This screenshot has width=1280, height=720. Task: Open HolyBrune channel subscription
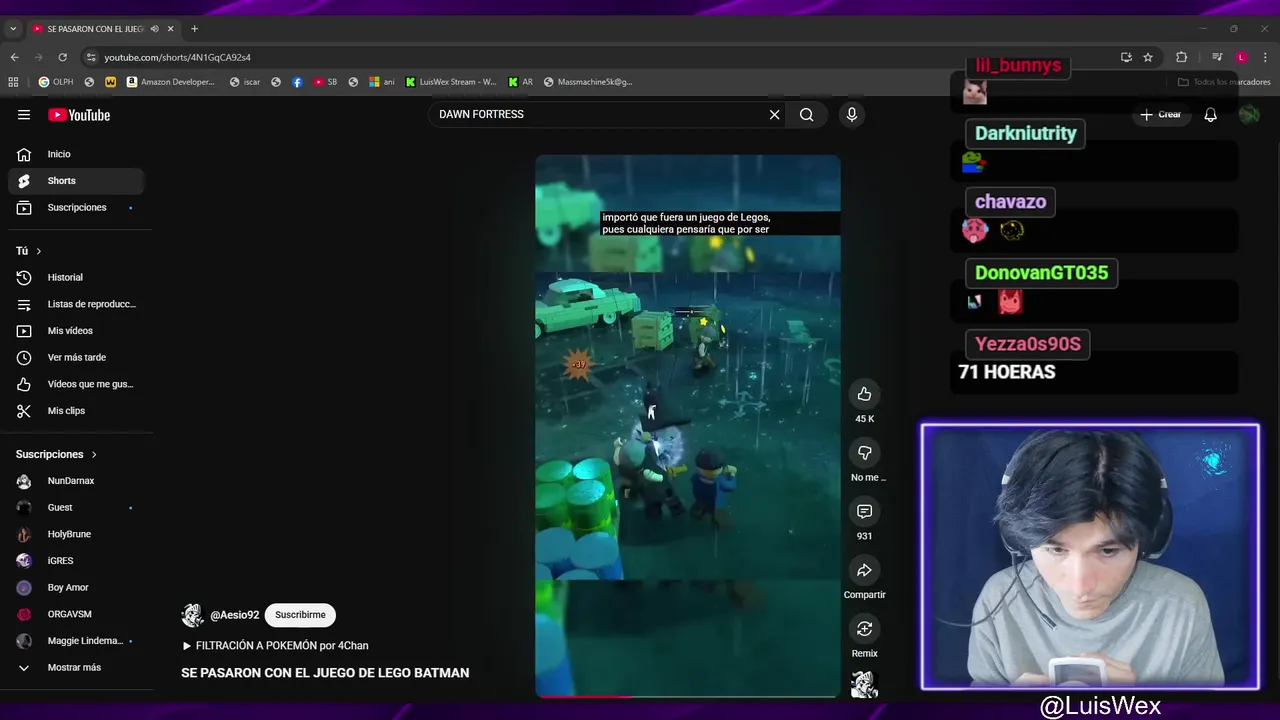[76, 534]
